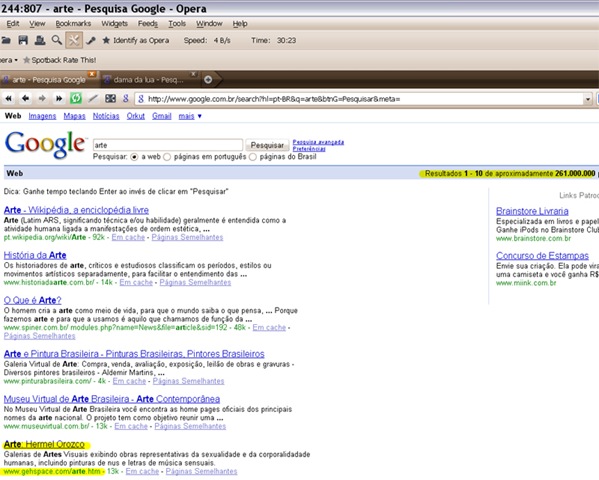
Task: Click the wand icon in address toolbar
Action: [93, 99]
